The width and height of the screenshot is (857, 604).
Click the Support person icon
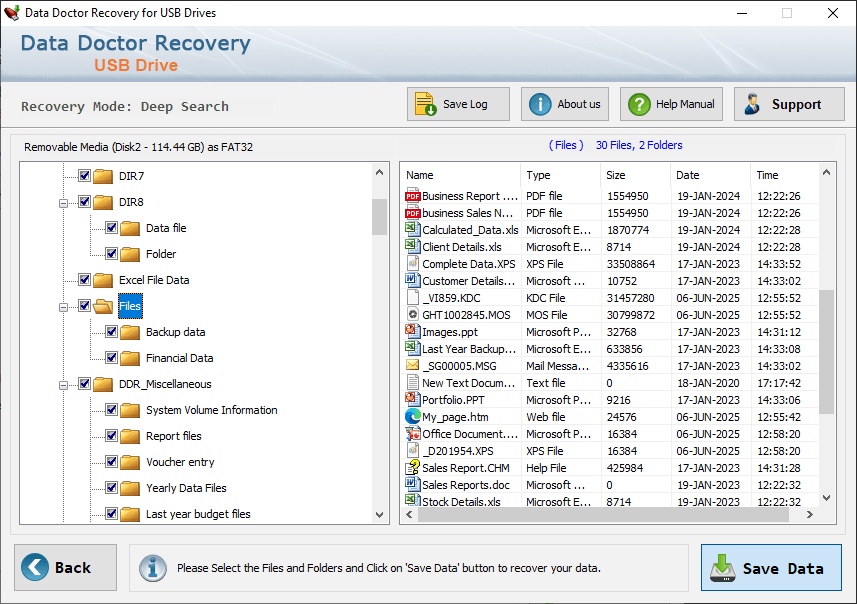coord(753,104)
